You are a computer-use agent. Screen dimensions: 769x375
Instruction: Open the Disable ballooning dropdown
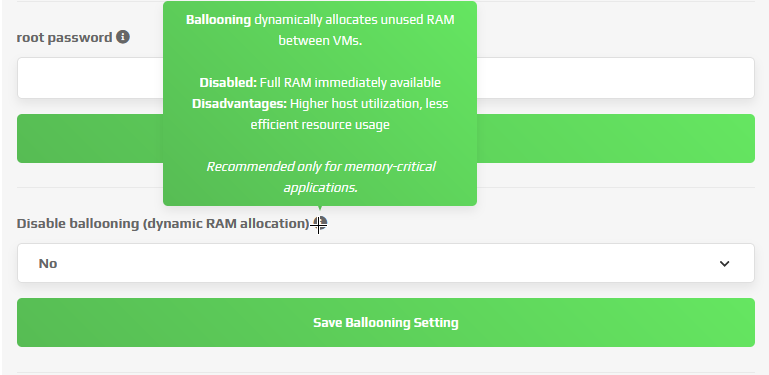[385, 263]
